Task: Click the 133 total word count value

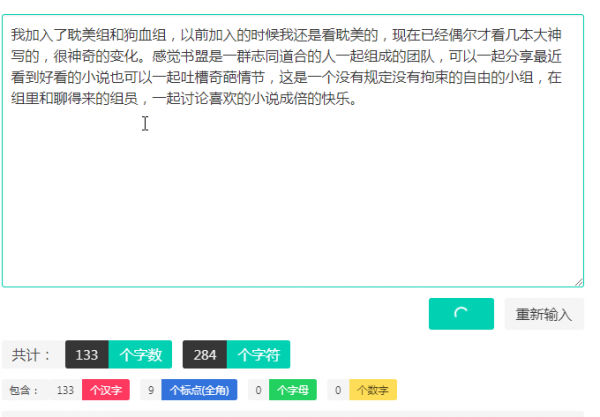Action: pyautogui.click(x=87, y=355)
